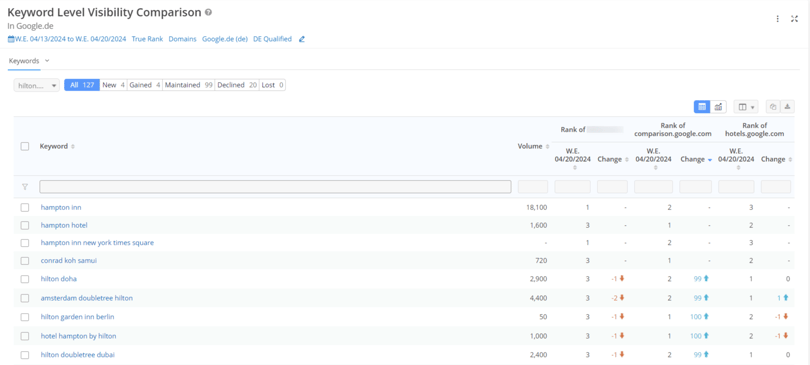This screenshot has width=810, height=365.
Task: Download the table with the export icon
Action: coord(787,107)
